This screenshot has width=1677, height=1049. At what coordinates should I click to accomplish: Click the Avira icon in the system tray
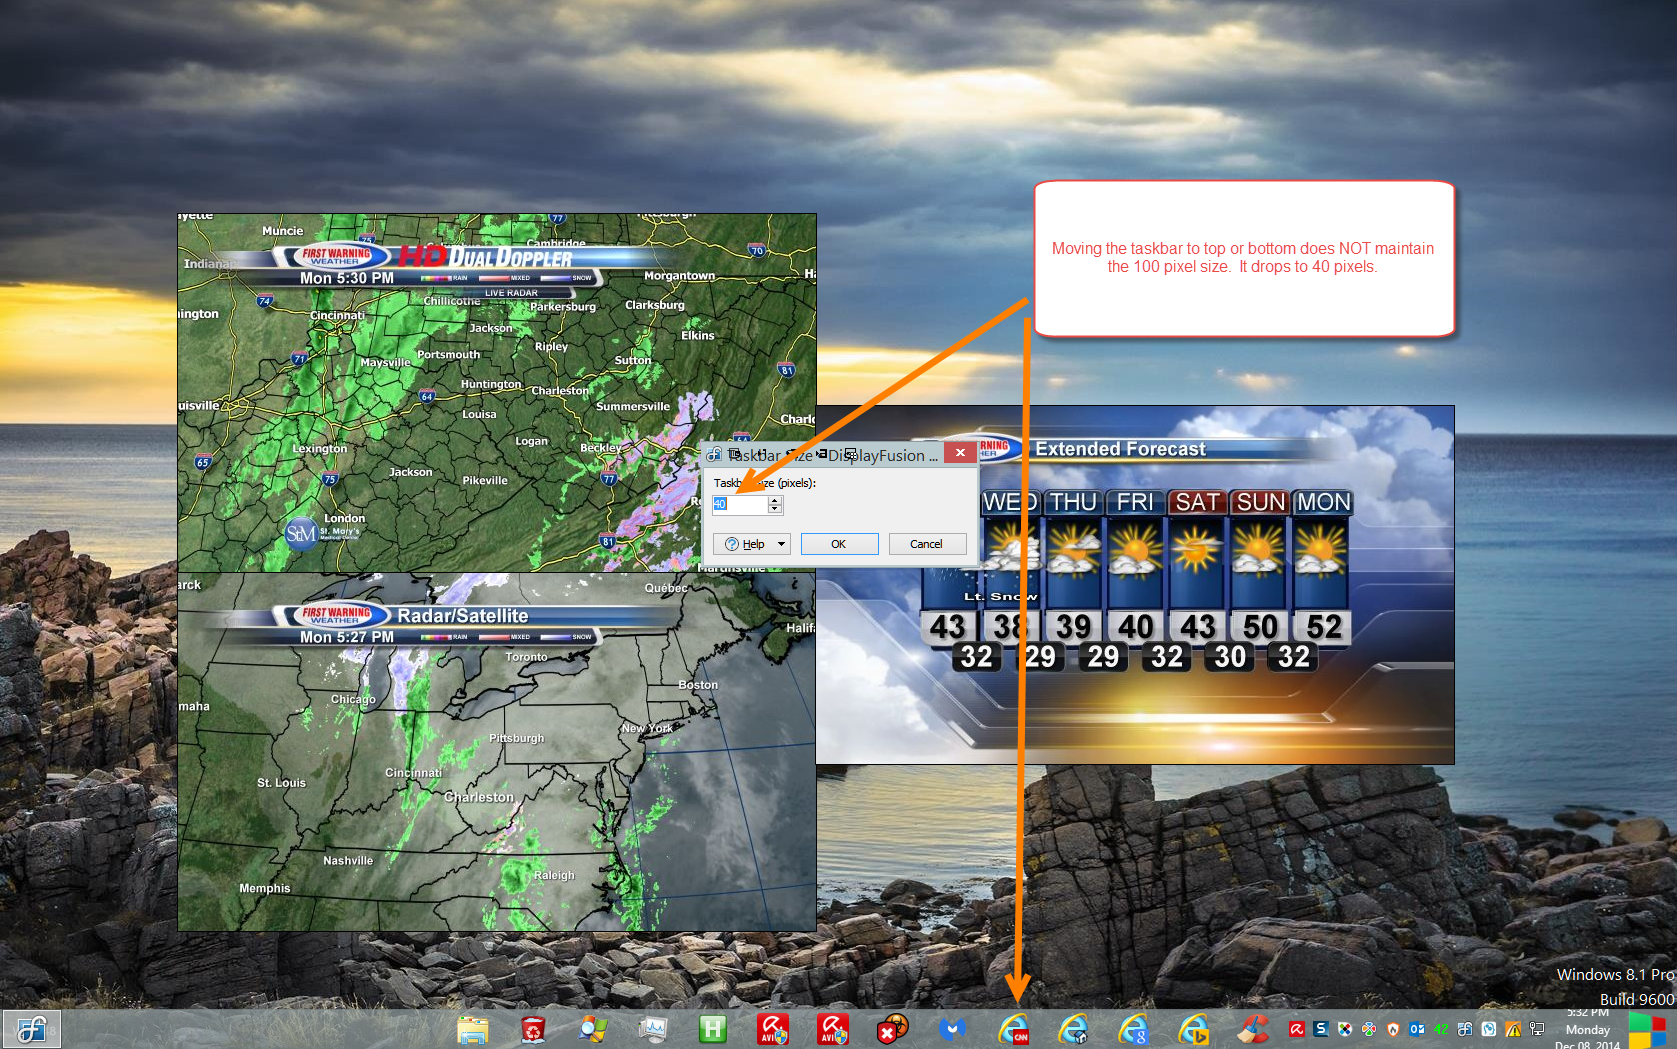pyautogui.click(x=1297, y=1029)
